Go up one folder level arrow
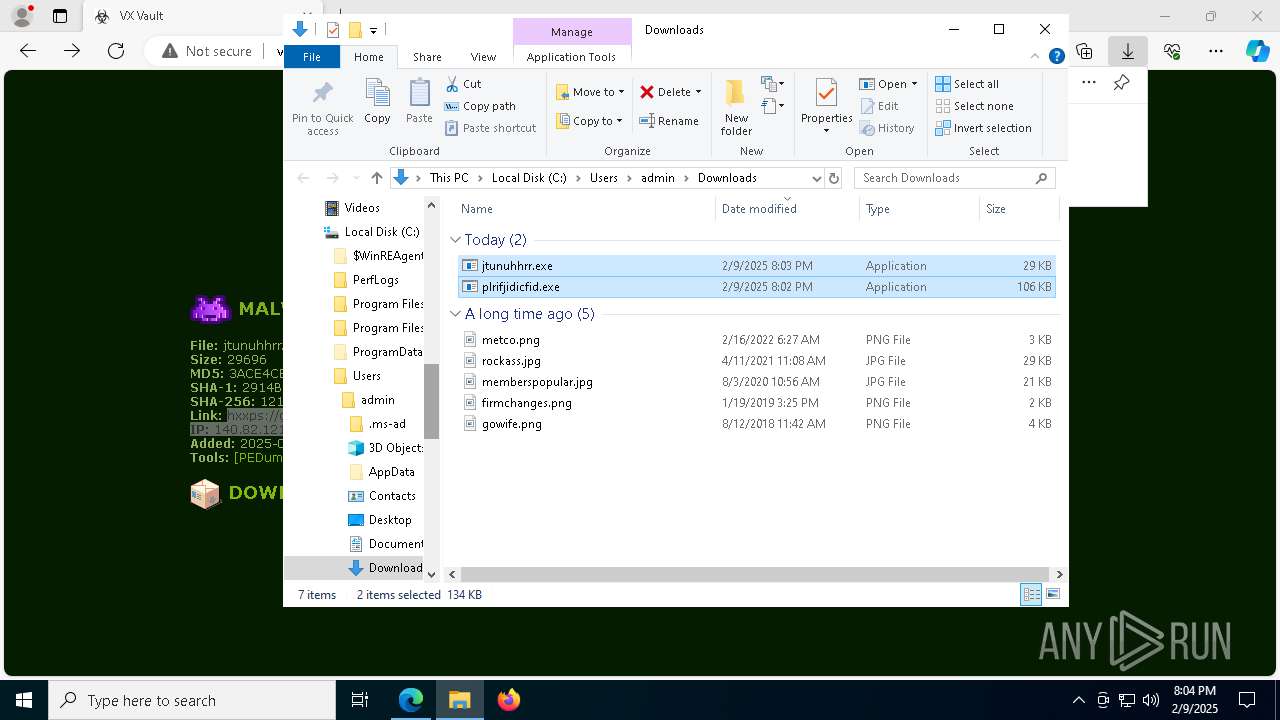Screen dimensions: 1280x720 click(376, 178)
